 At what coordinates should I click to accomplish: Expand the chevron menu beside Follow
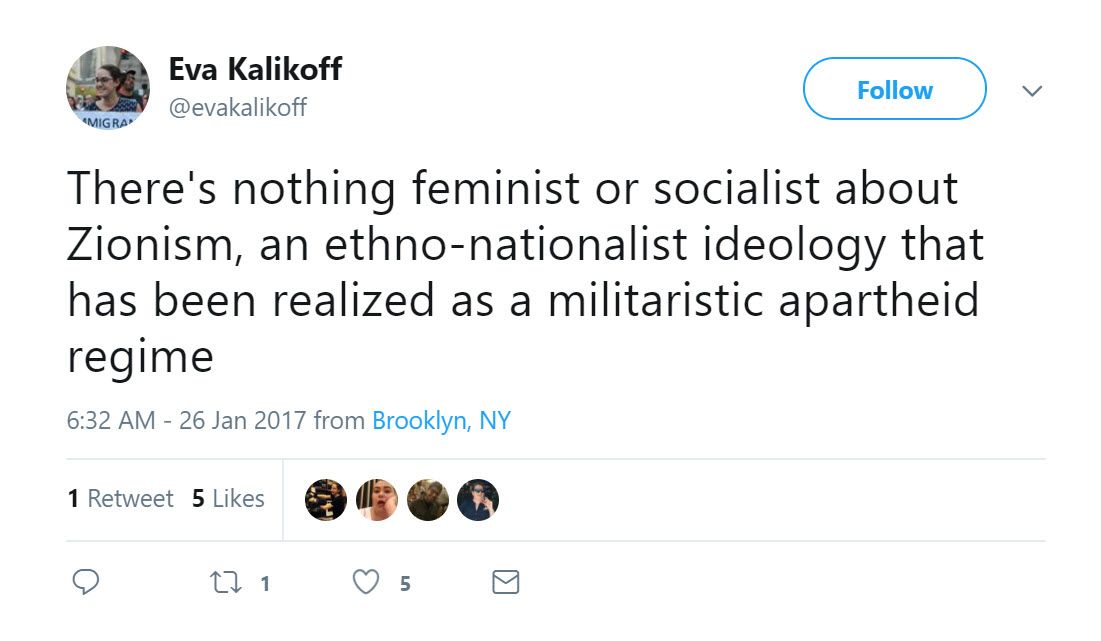click(x=1031, y=91)
